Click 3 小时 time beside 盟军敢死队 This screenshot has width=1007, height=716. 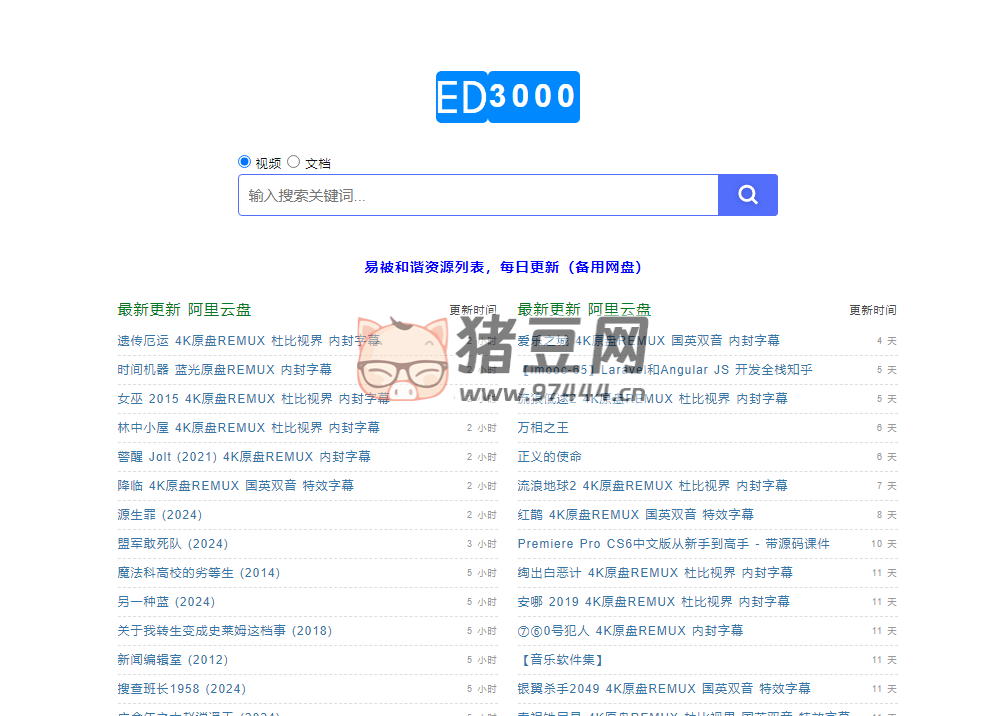coord(482,544)
